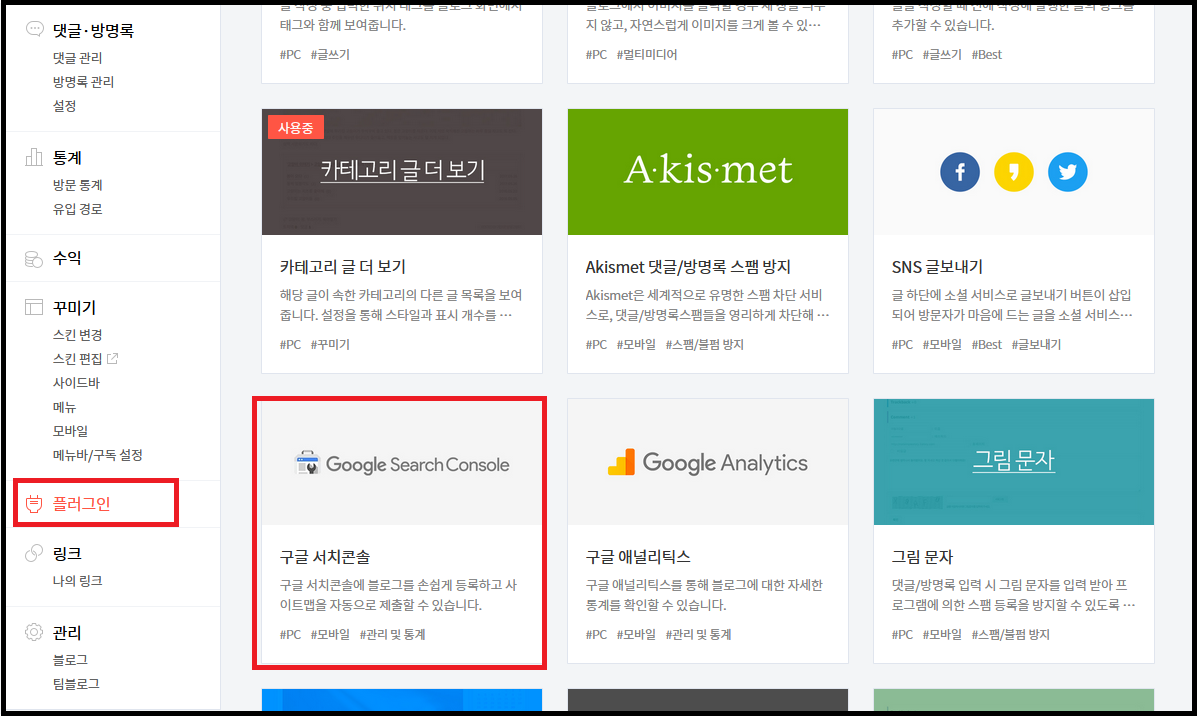Click #꾸미기 tag on 카테고리 글 더 보기 card
The width and height of the screenshot is (1198, 717).
point(330,345)
